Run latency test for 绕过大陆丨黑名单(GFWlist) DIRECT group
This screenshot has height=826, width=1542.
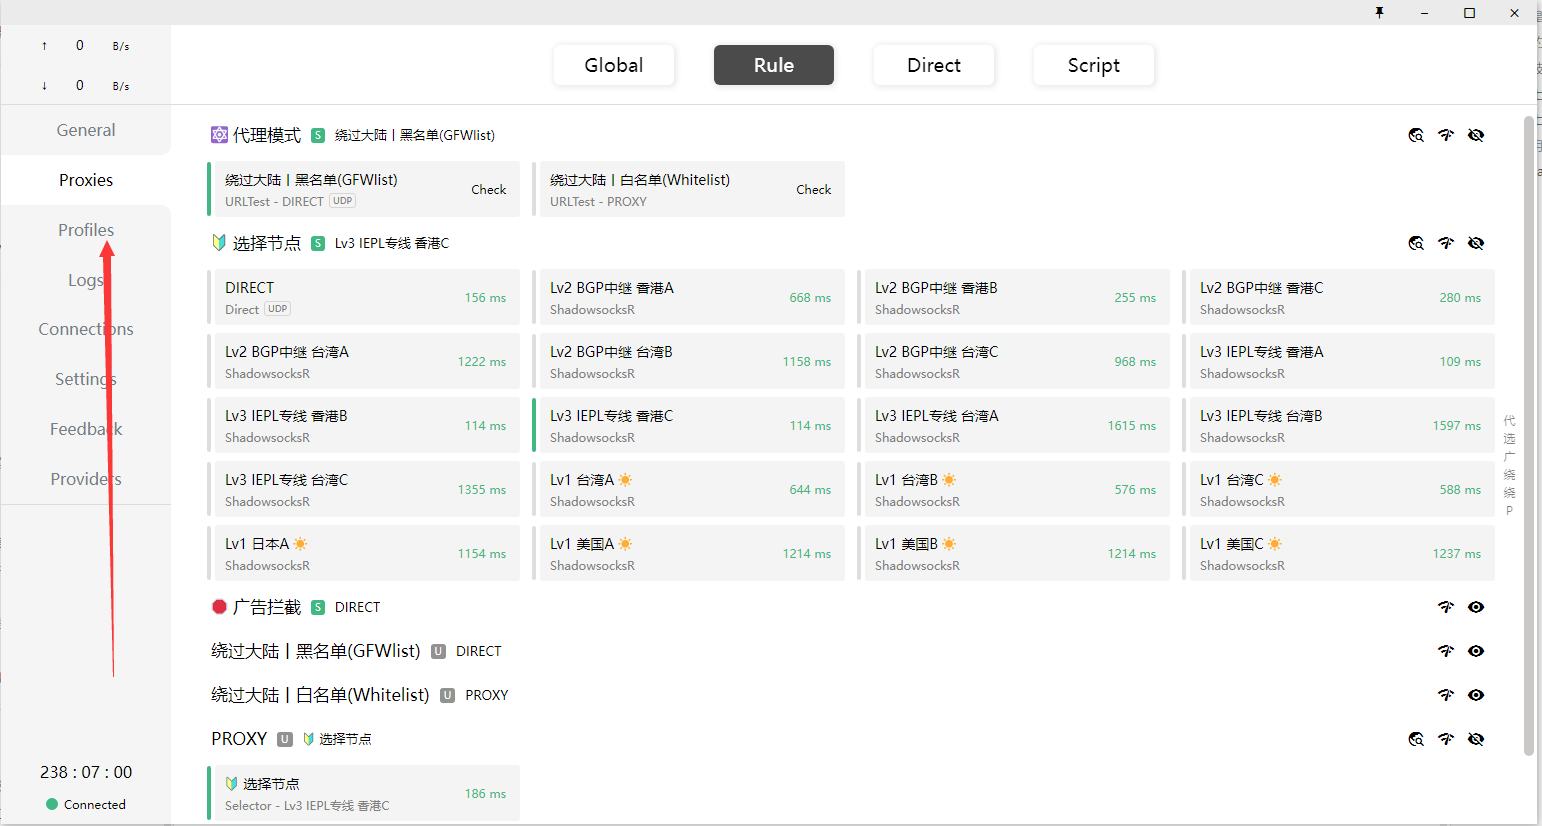(1446, 651)
